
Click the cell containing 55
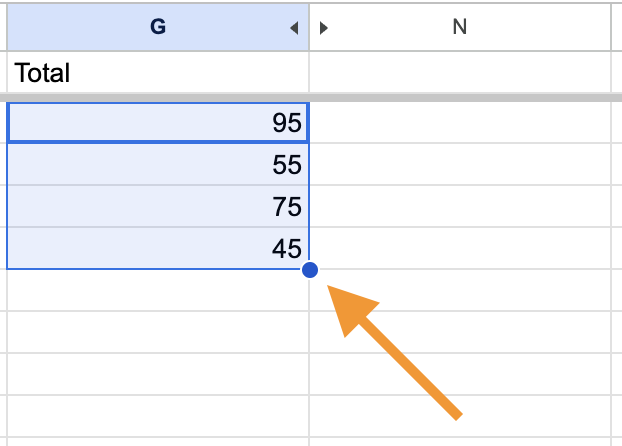[157, 165]
